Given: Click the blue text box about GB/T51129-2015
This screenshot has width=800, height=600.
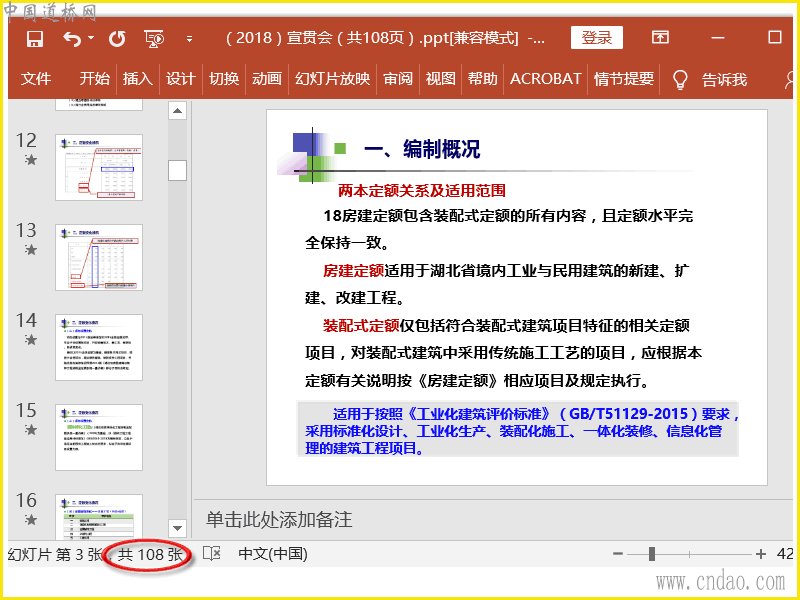Looking at the screenshot, I should tap(518, 430).
